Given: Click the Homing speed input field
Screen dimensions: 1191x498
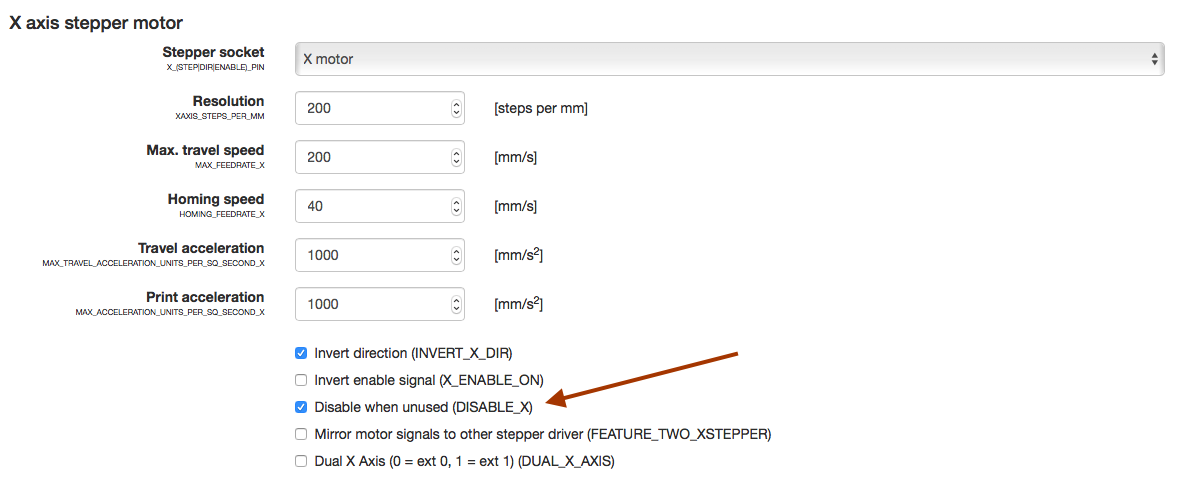Looking at the screenshot, I should tap(372, 206).
